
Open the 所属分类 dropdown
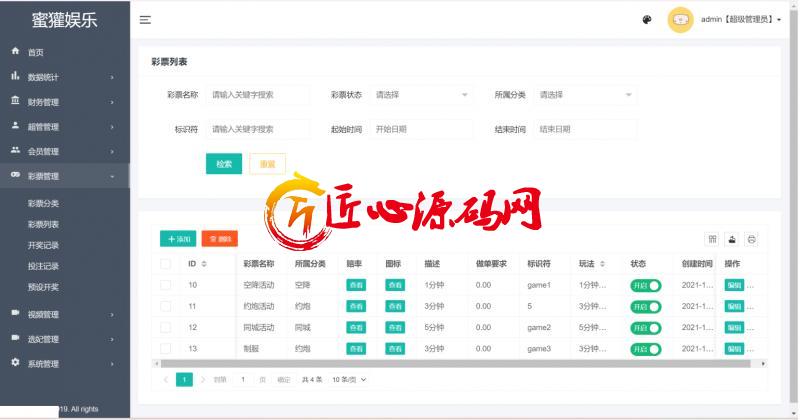(585, 95)
